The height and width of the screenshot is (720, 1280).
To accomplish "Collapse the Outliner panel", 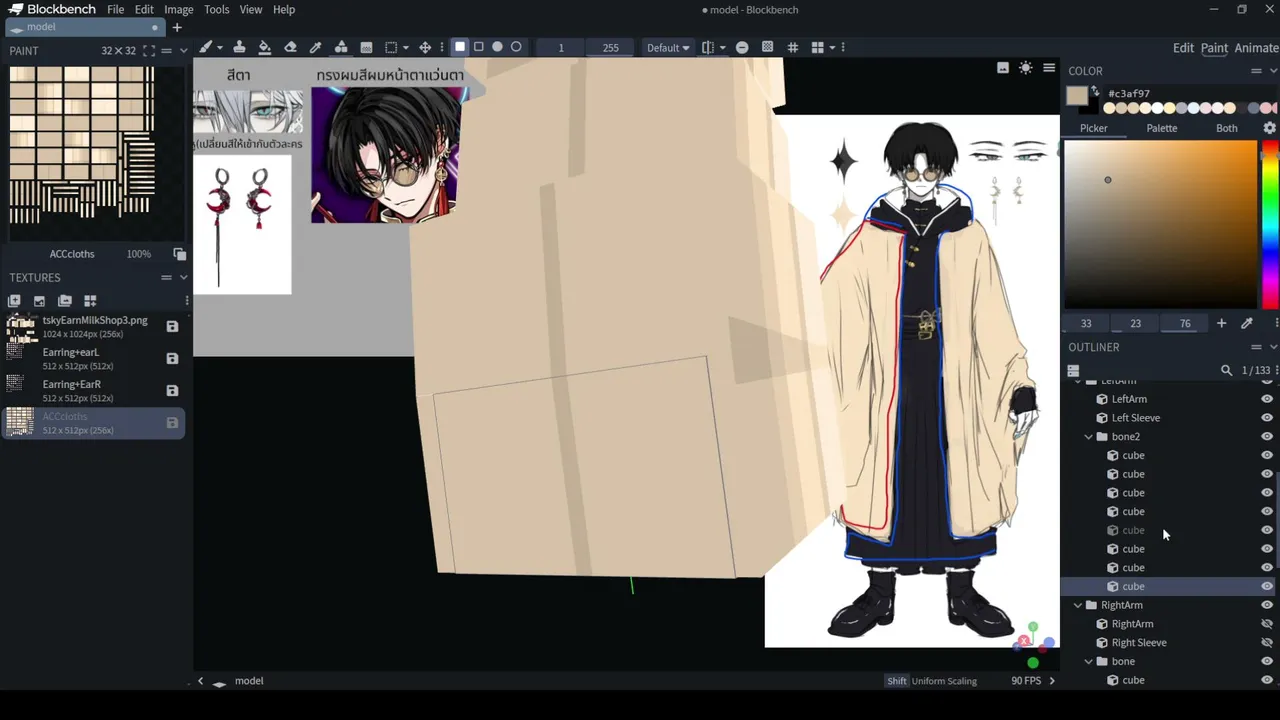I will coord(1273,347).
